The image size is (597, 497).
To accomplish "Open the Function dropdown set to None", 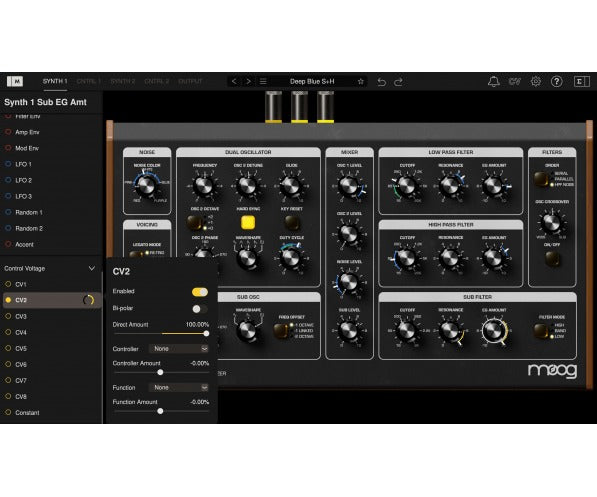I will 179,387.
